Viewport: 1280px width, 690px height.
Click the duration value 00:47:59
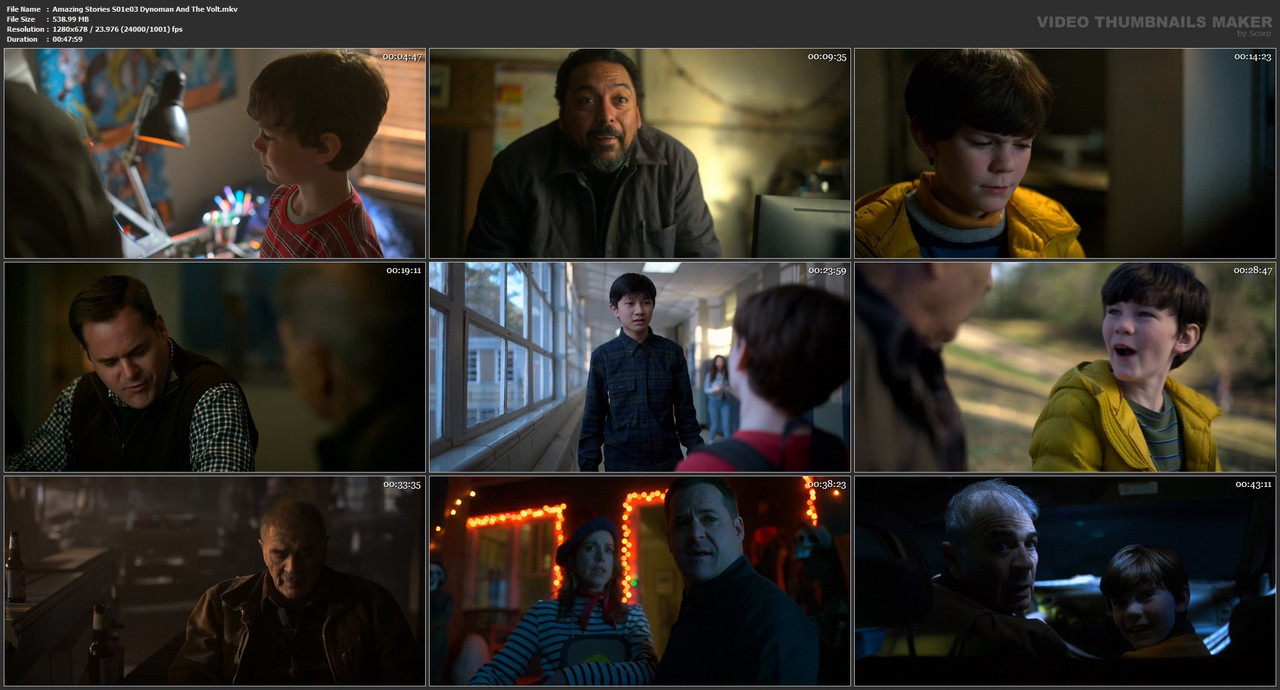pyautogui.click(x=67, y=39)
